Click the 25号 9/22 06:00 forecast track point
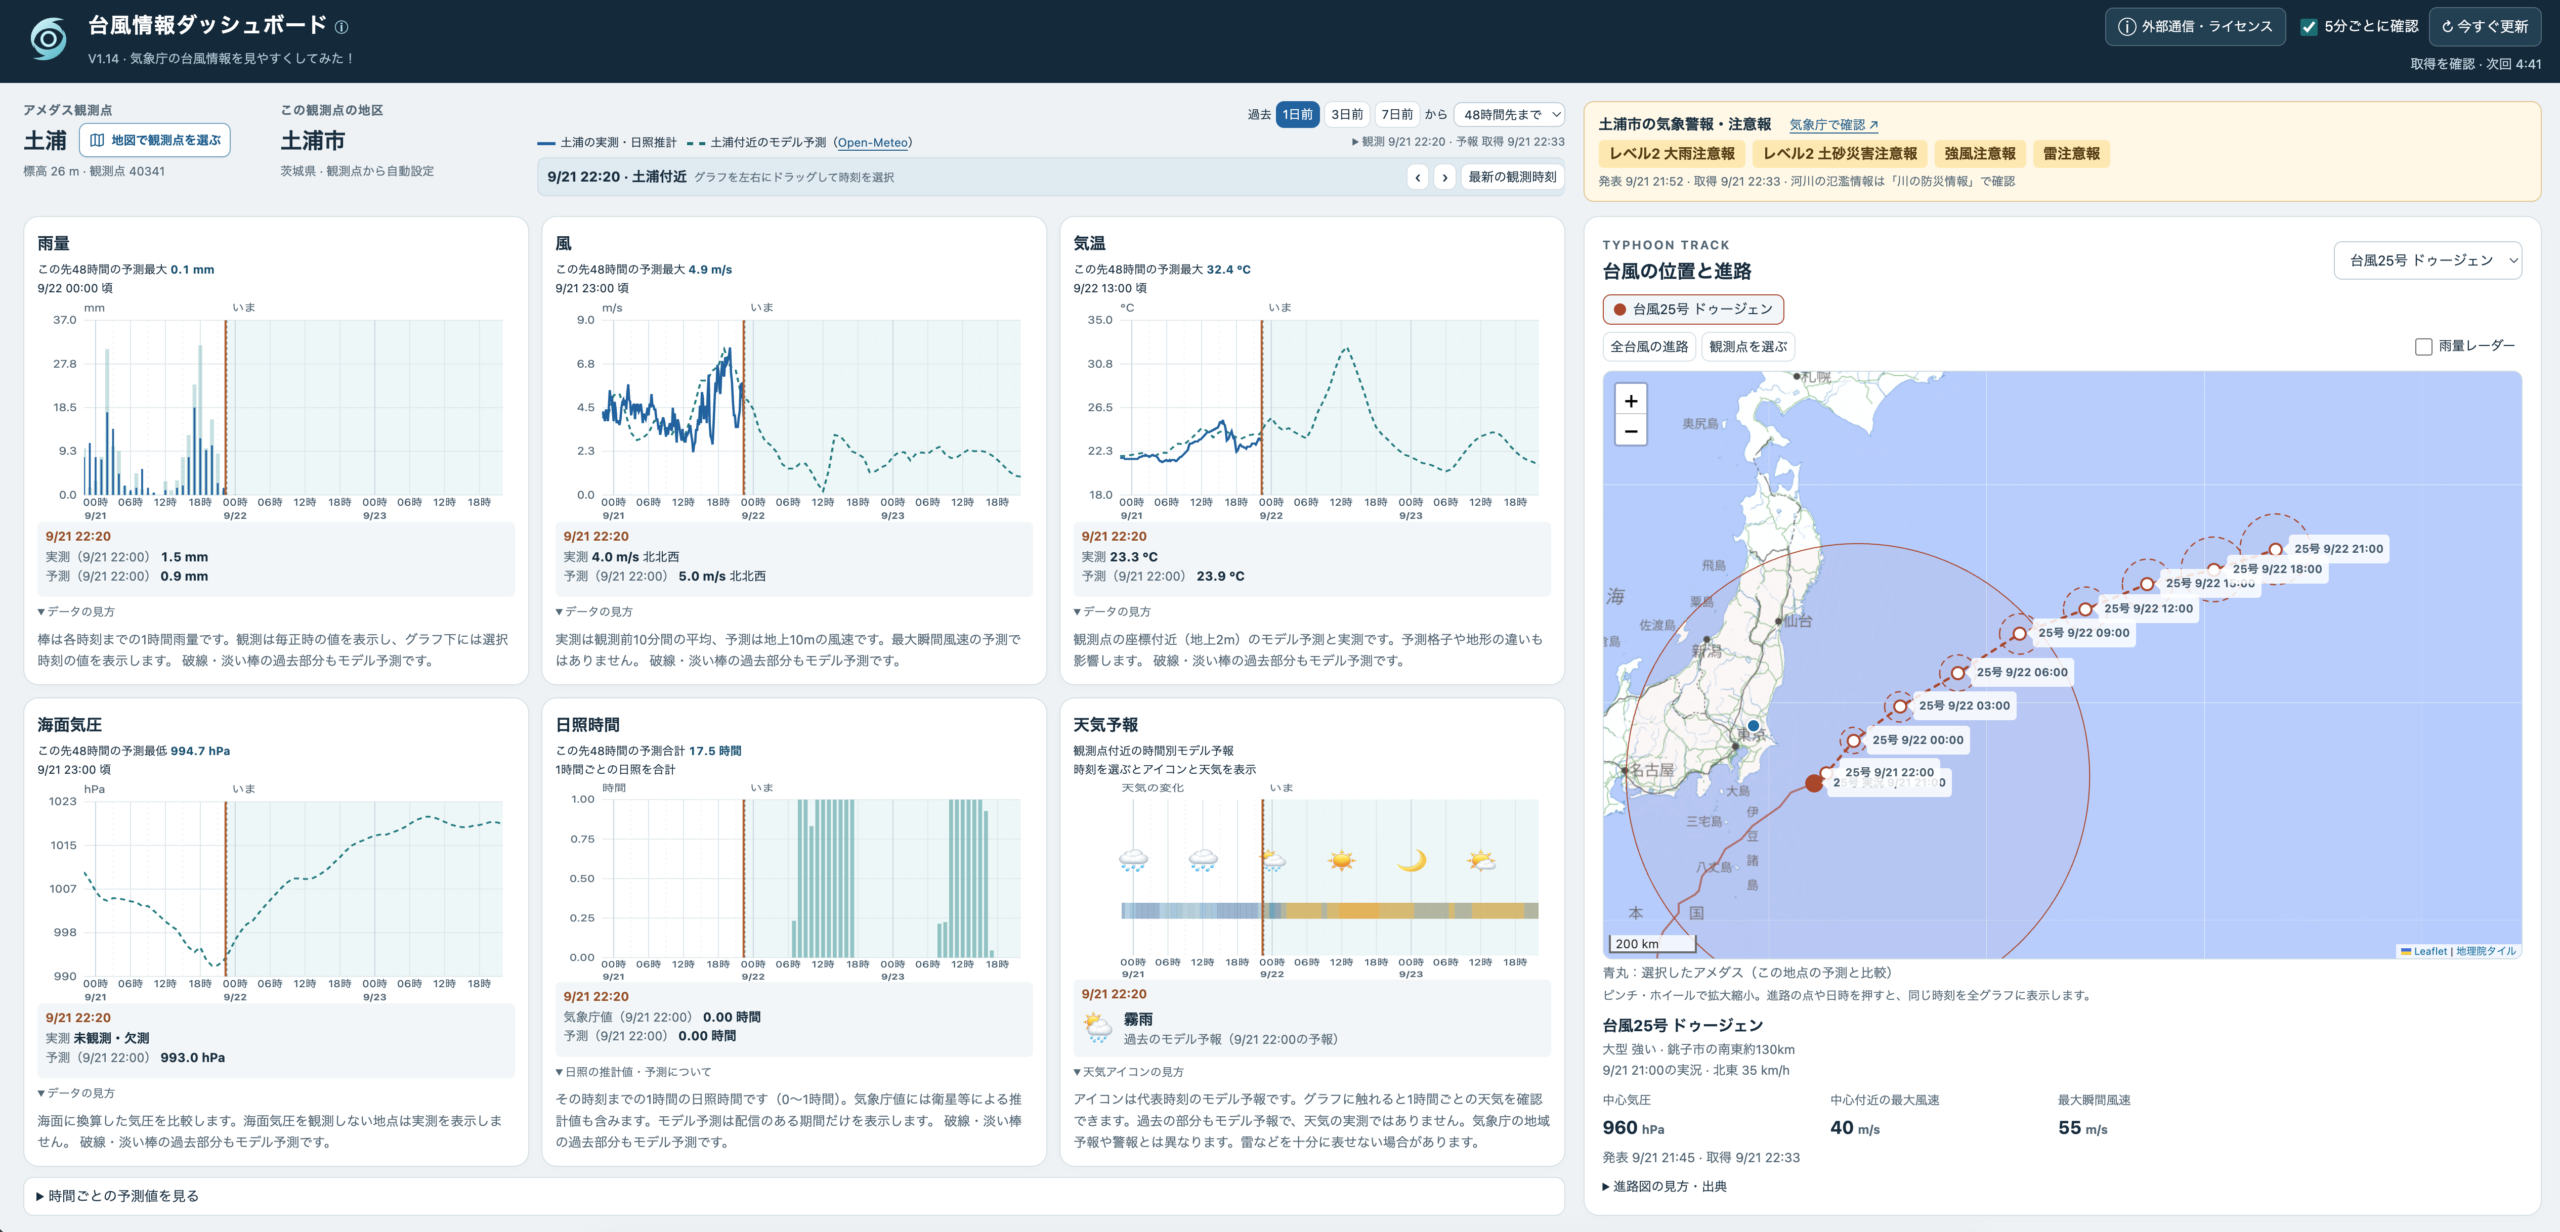 [1958, 673]
